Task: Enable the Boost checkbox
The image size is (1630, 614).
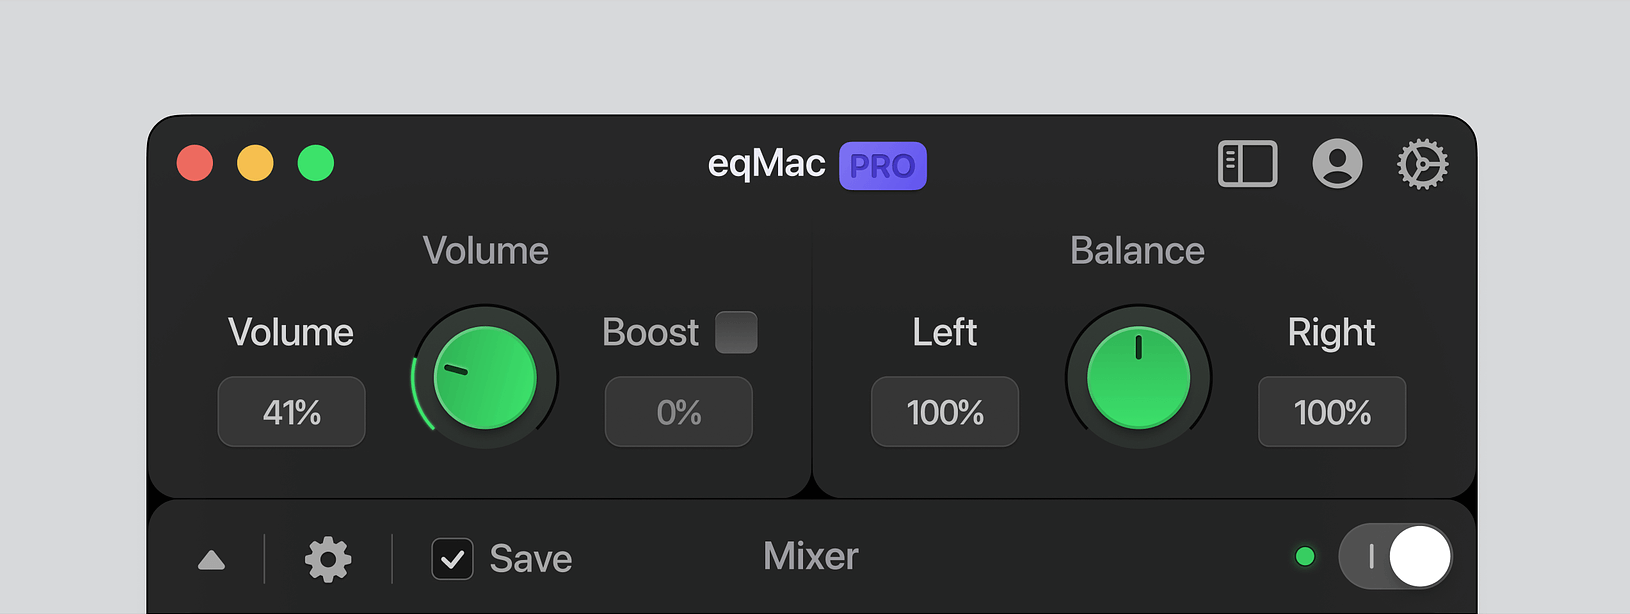Action: [x=736, y=332]
